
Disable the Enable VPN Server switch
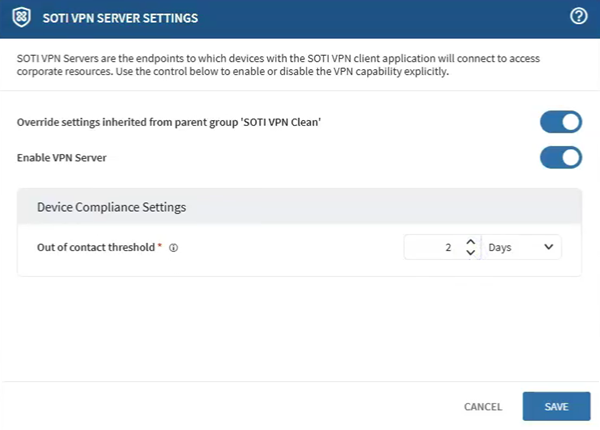click(561, 157)
